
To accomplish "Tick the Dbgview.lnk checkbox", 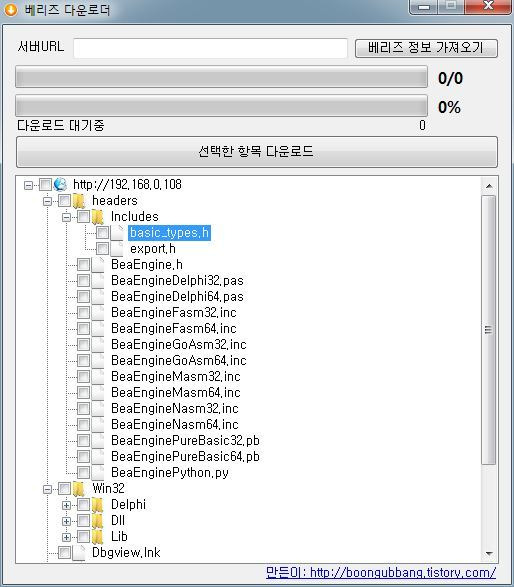I will pyautogui.click(x=64, y=553).
